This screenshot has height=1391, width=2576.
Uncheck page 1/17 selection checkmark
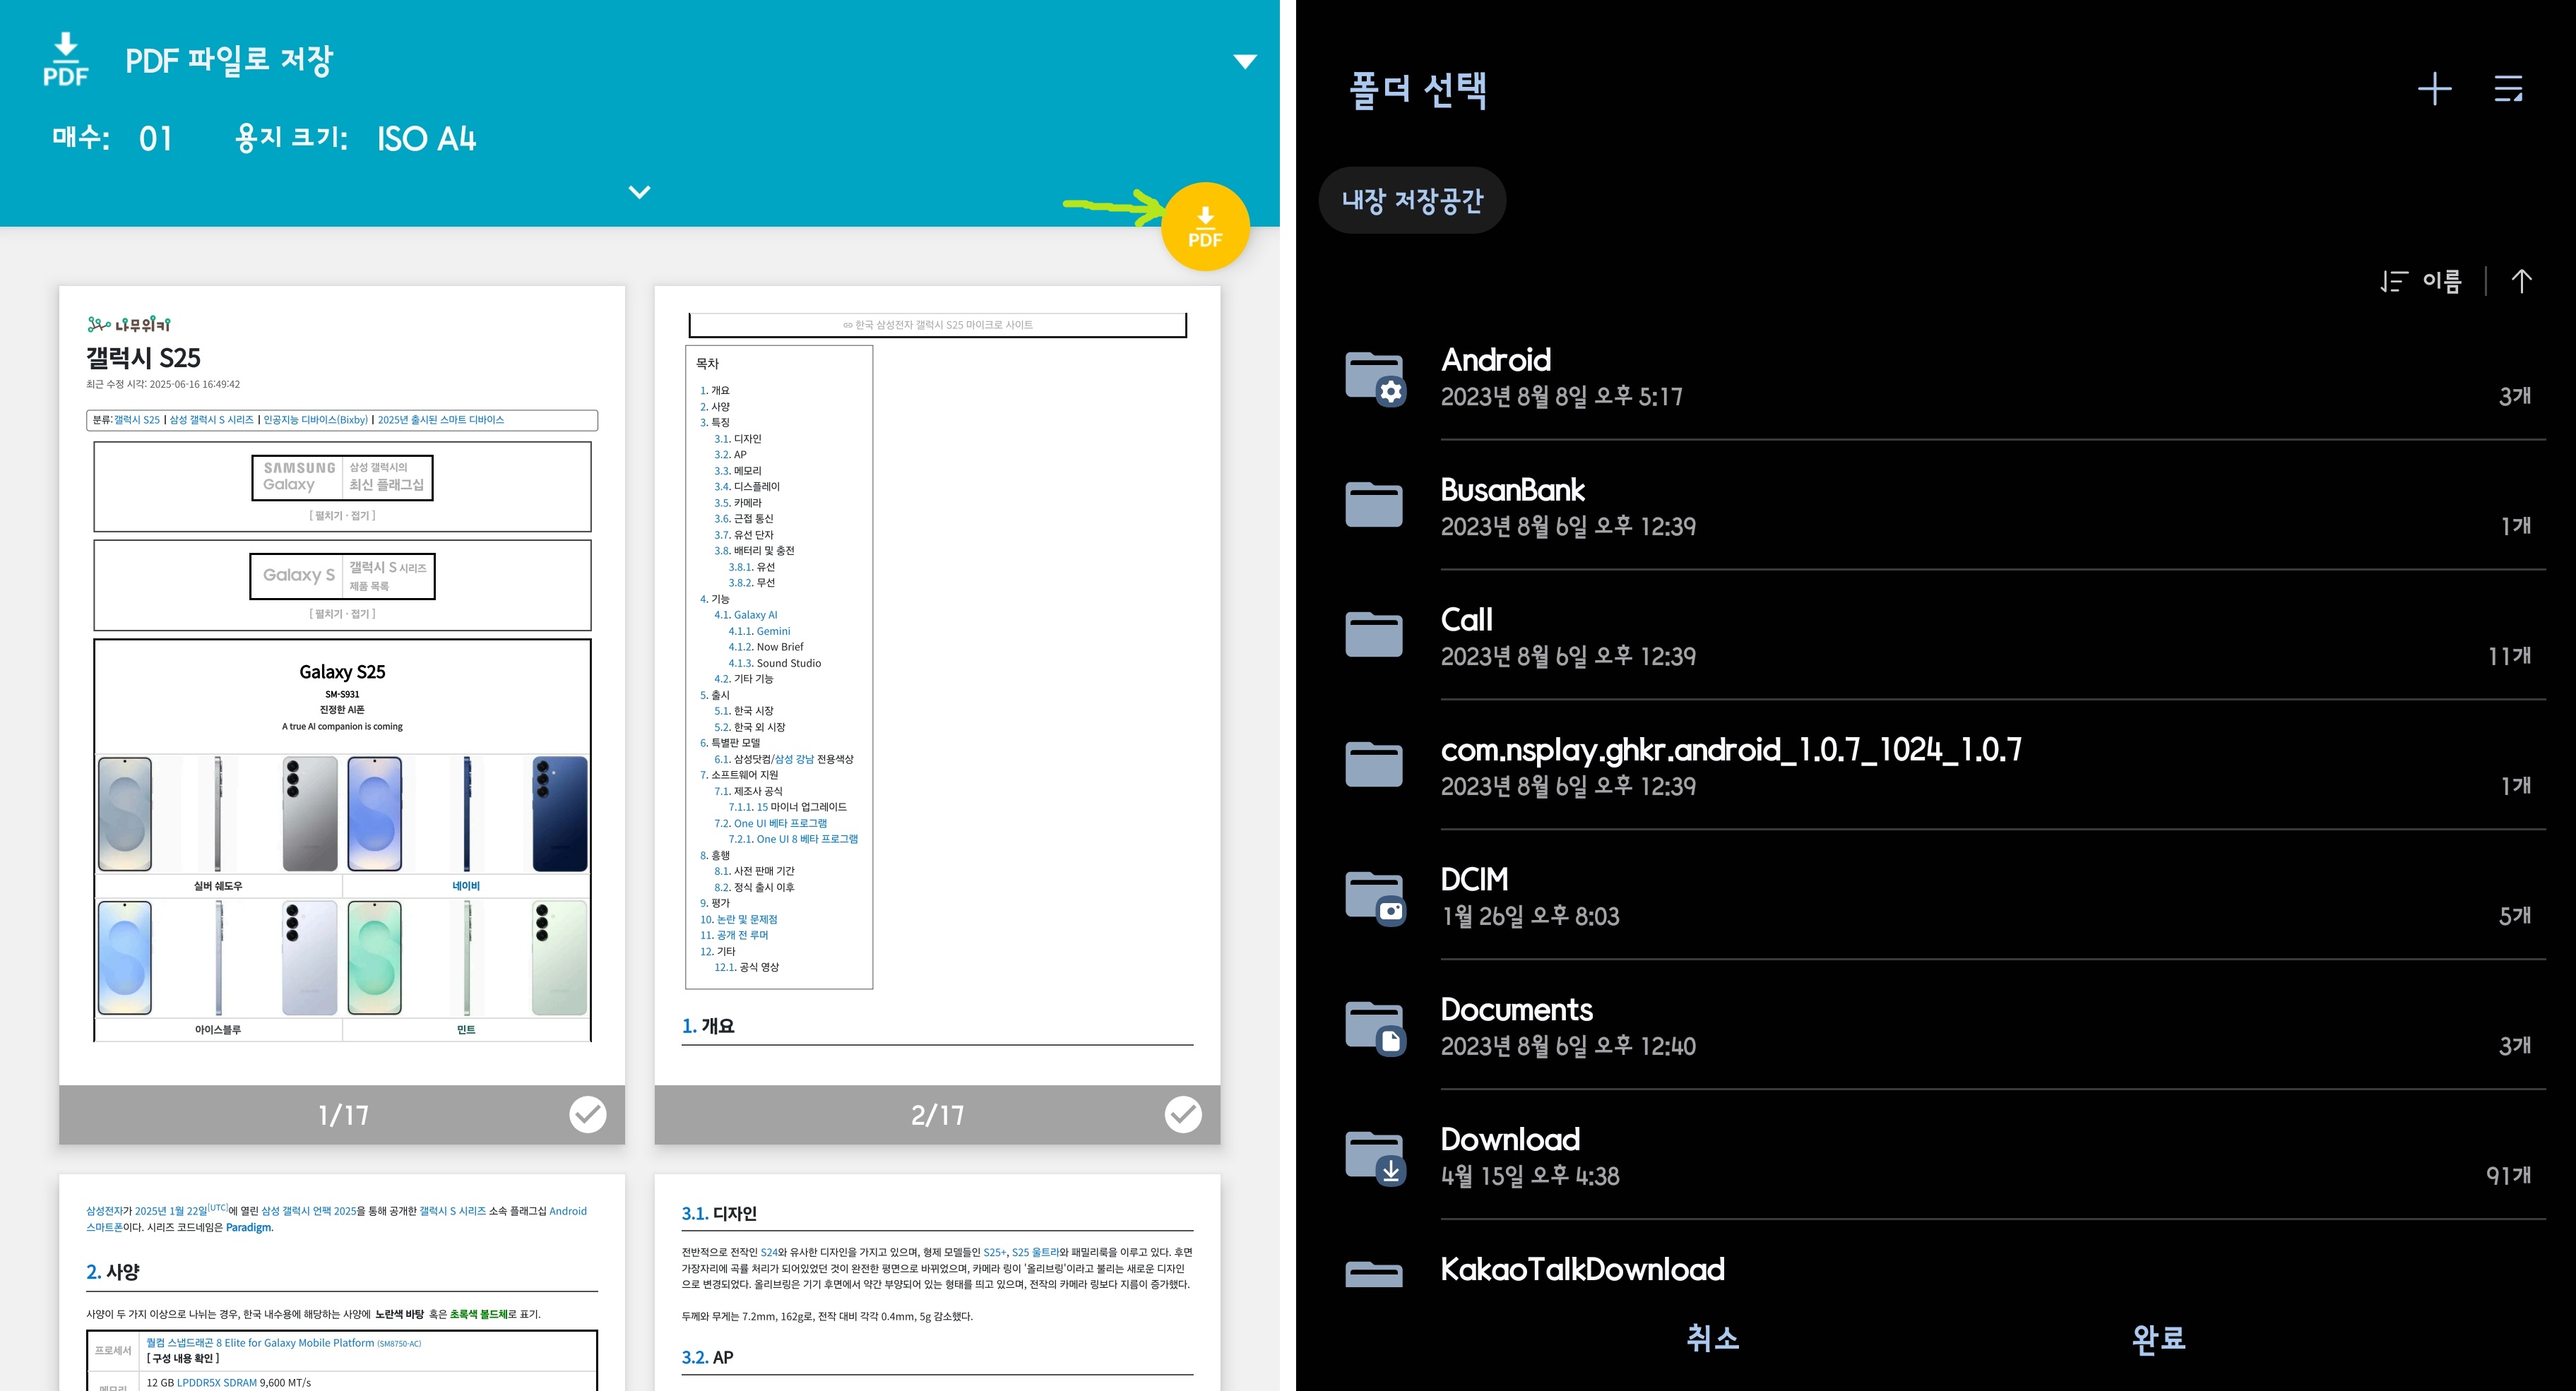[587, 1114]
